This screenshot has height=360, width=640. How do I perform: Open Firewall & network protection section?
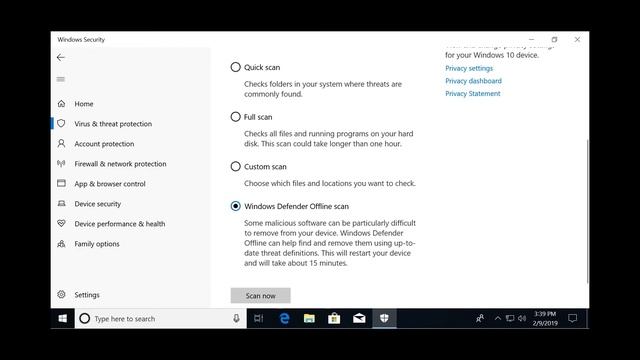coord(120,164)
